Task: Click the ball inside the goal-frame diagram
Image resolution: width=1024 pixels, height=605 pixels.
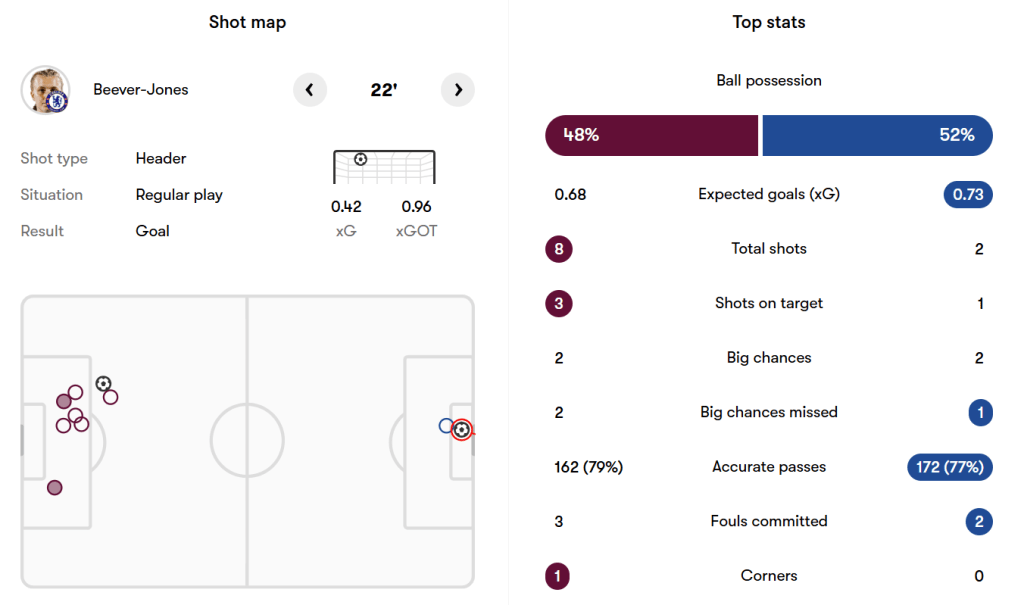Action: (360, 159)
